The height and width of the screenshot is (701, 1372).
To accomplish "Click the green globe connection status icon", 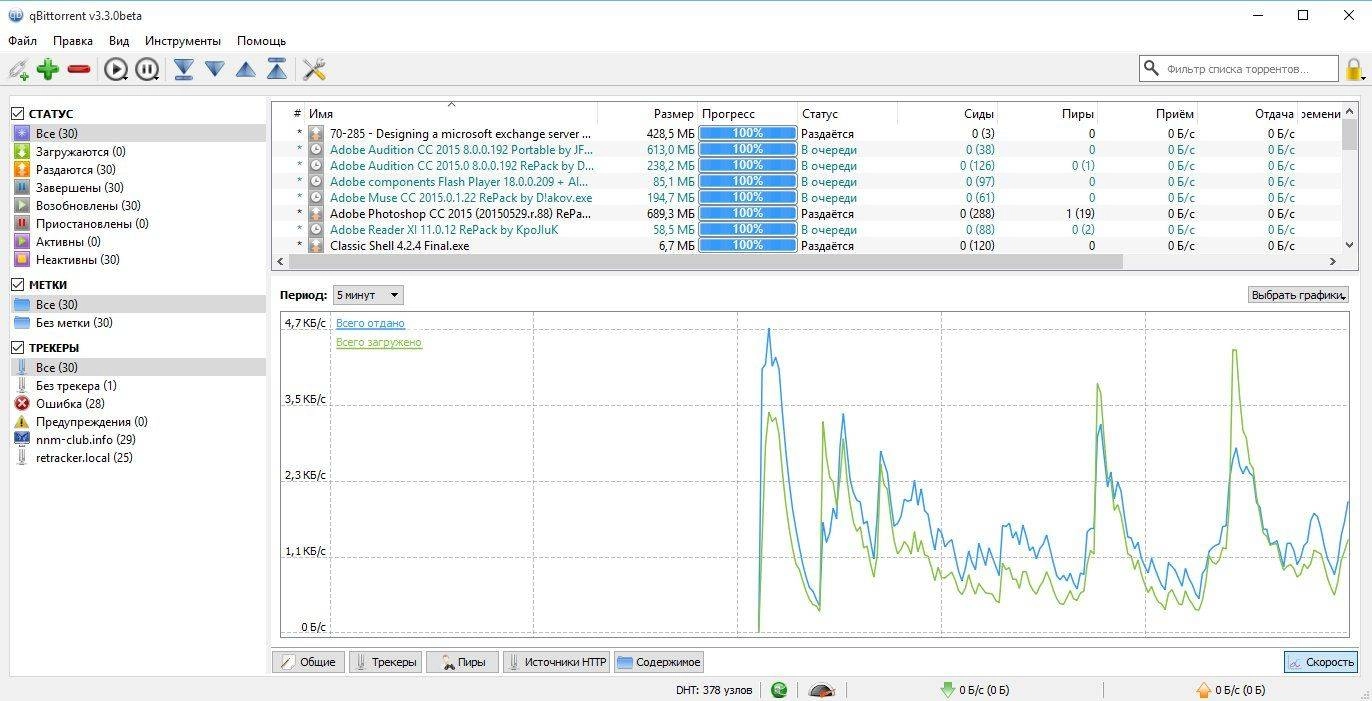I will point(779,690).
